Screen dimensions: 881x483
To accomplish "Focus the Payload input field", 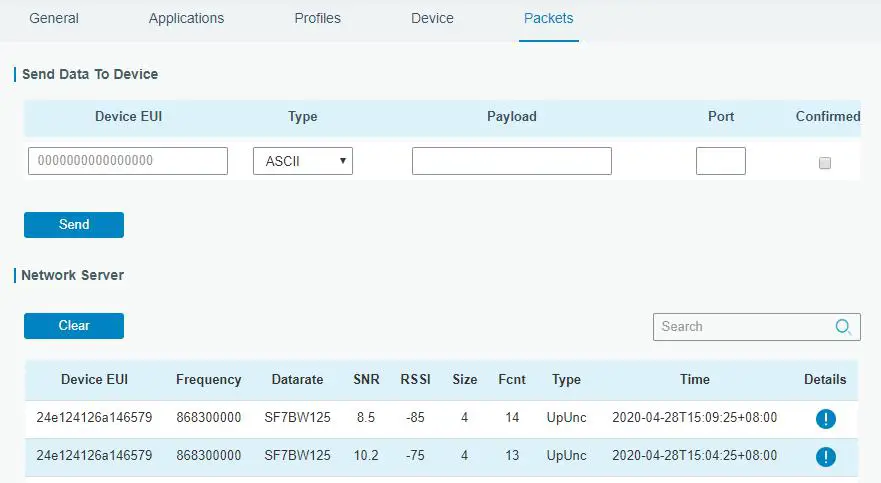I will coord(512,161).
